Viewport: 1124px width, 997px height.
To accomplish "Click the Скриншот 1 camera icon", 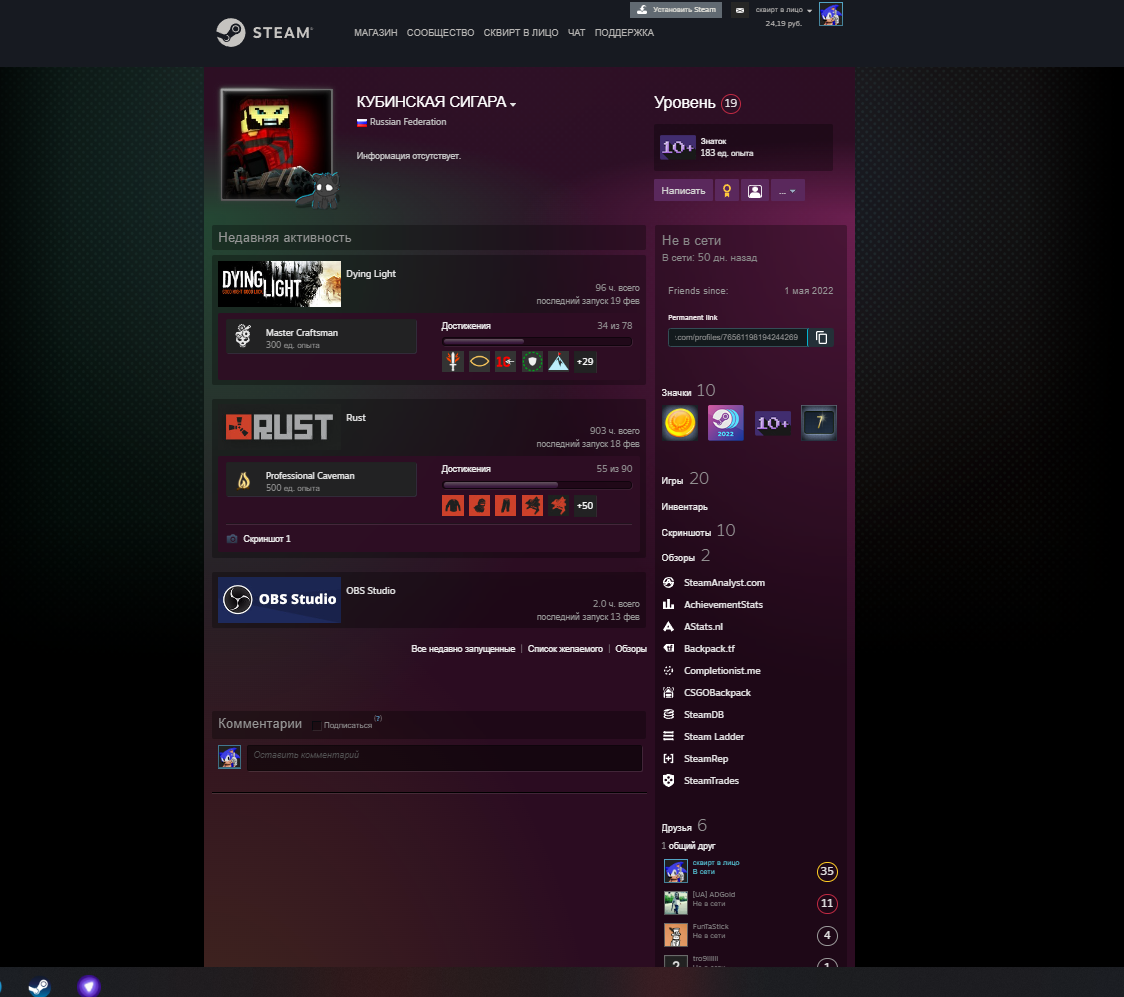I will tap(232, 539).
